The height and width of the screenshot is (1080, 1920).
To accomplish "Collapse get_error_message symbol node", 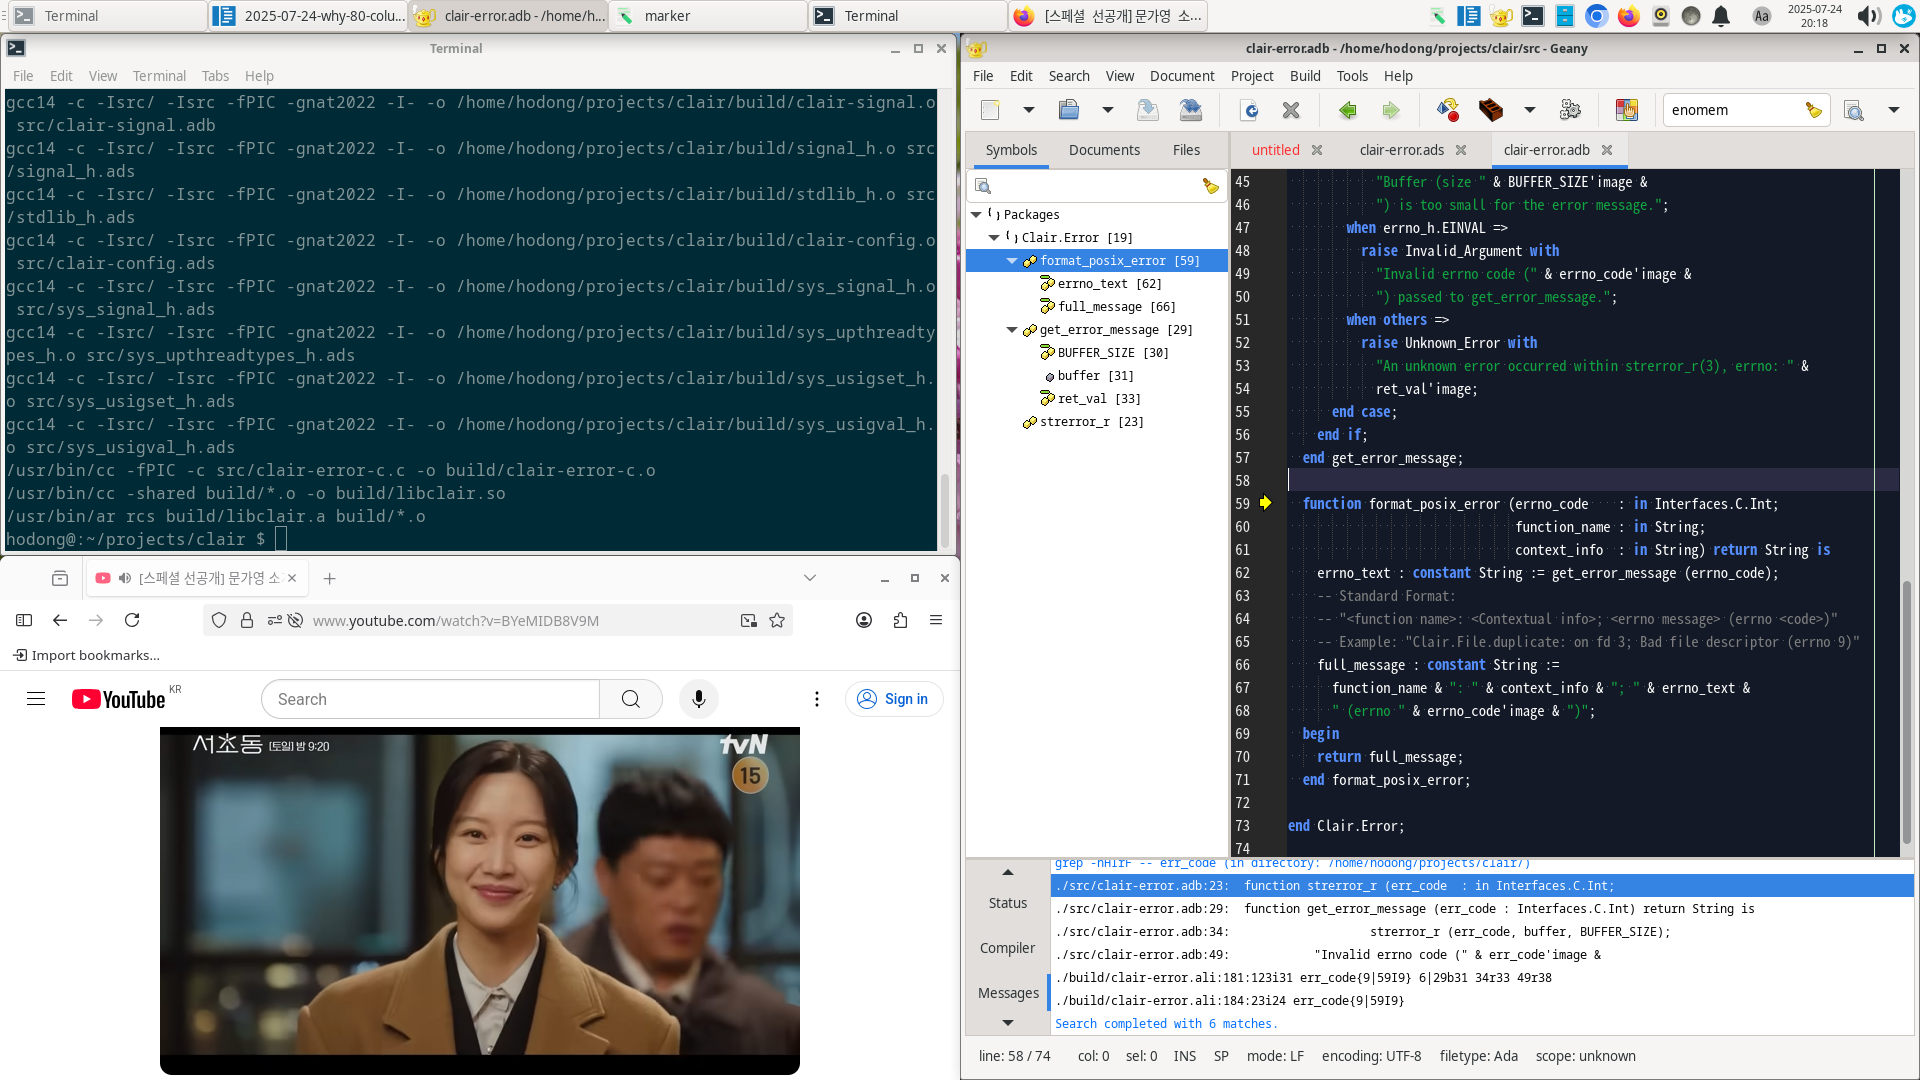I will pyautogui.click(x=1012, y=329).
